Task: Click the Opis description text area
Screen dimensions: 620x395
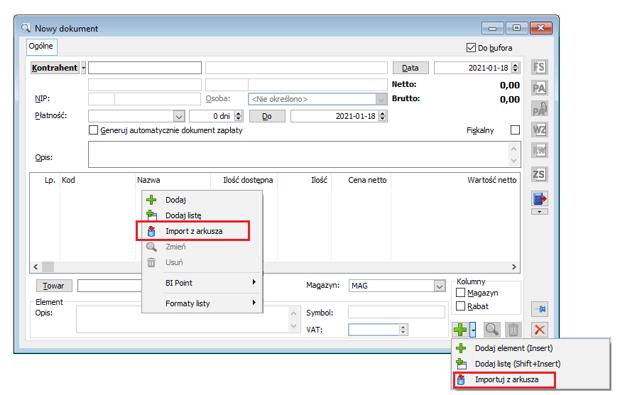Action: click(x=299, y=155)
